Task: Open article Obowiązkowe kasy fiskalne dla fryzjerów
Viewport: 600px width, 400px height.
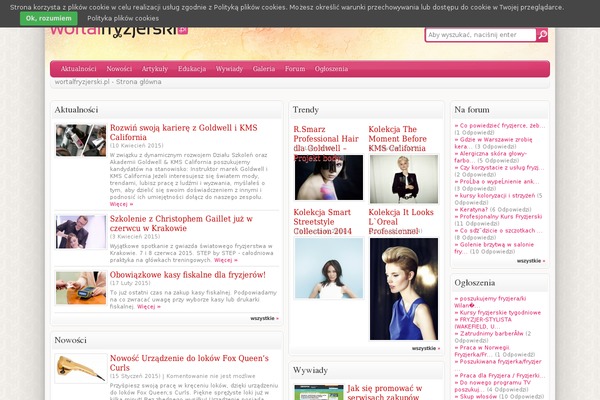Action: point(188,275)
